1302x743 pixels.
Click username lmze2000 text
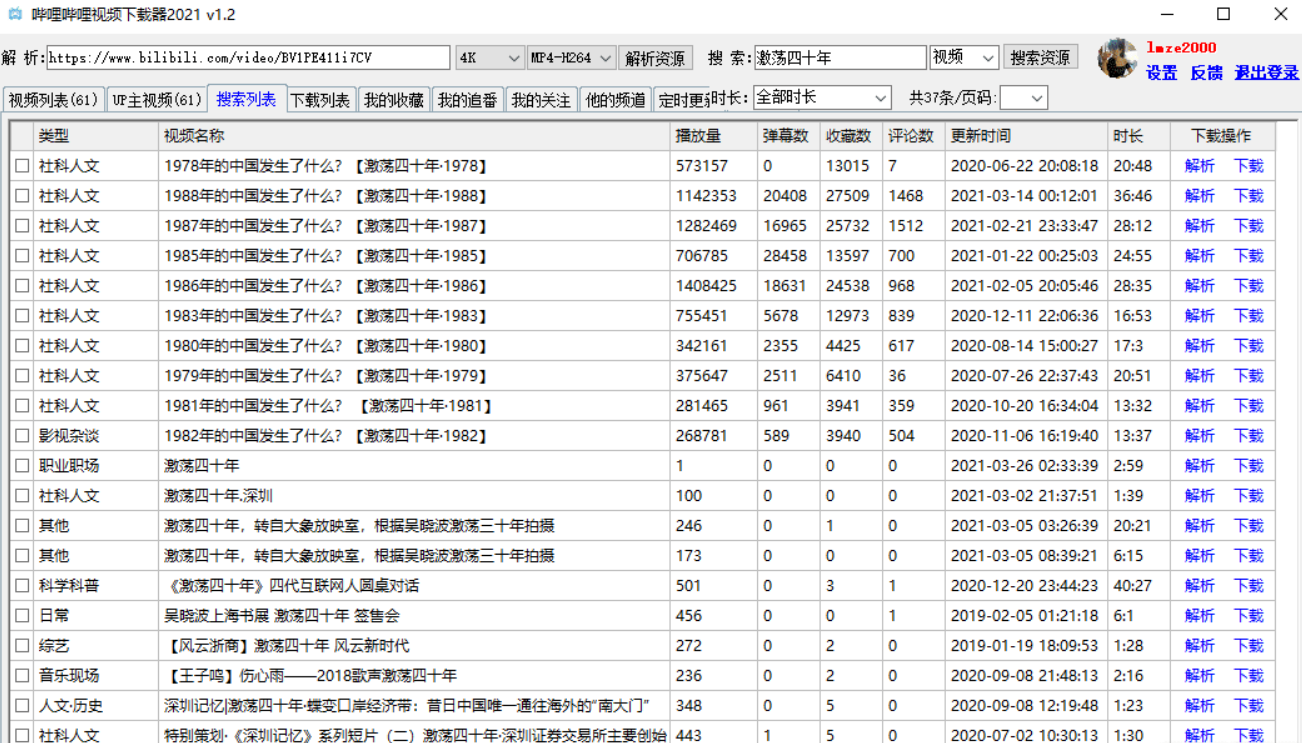(1181, 47)
